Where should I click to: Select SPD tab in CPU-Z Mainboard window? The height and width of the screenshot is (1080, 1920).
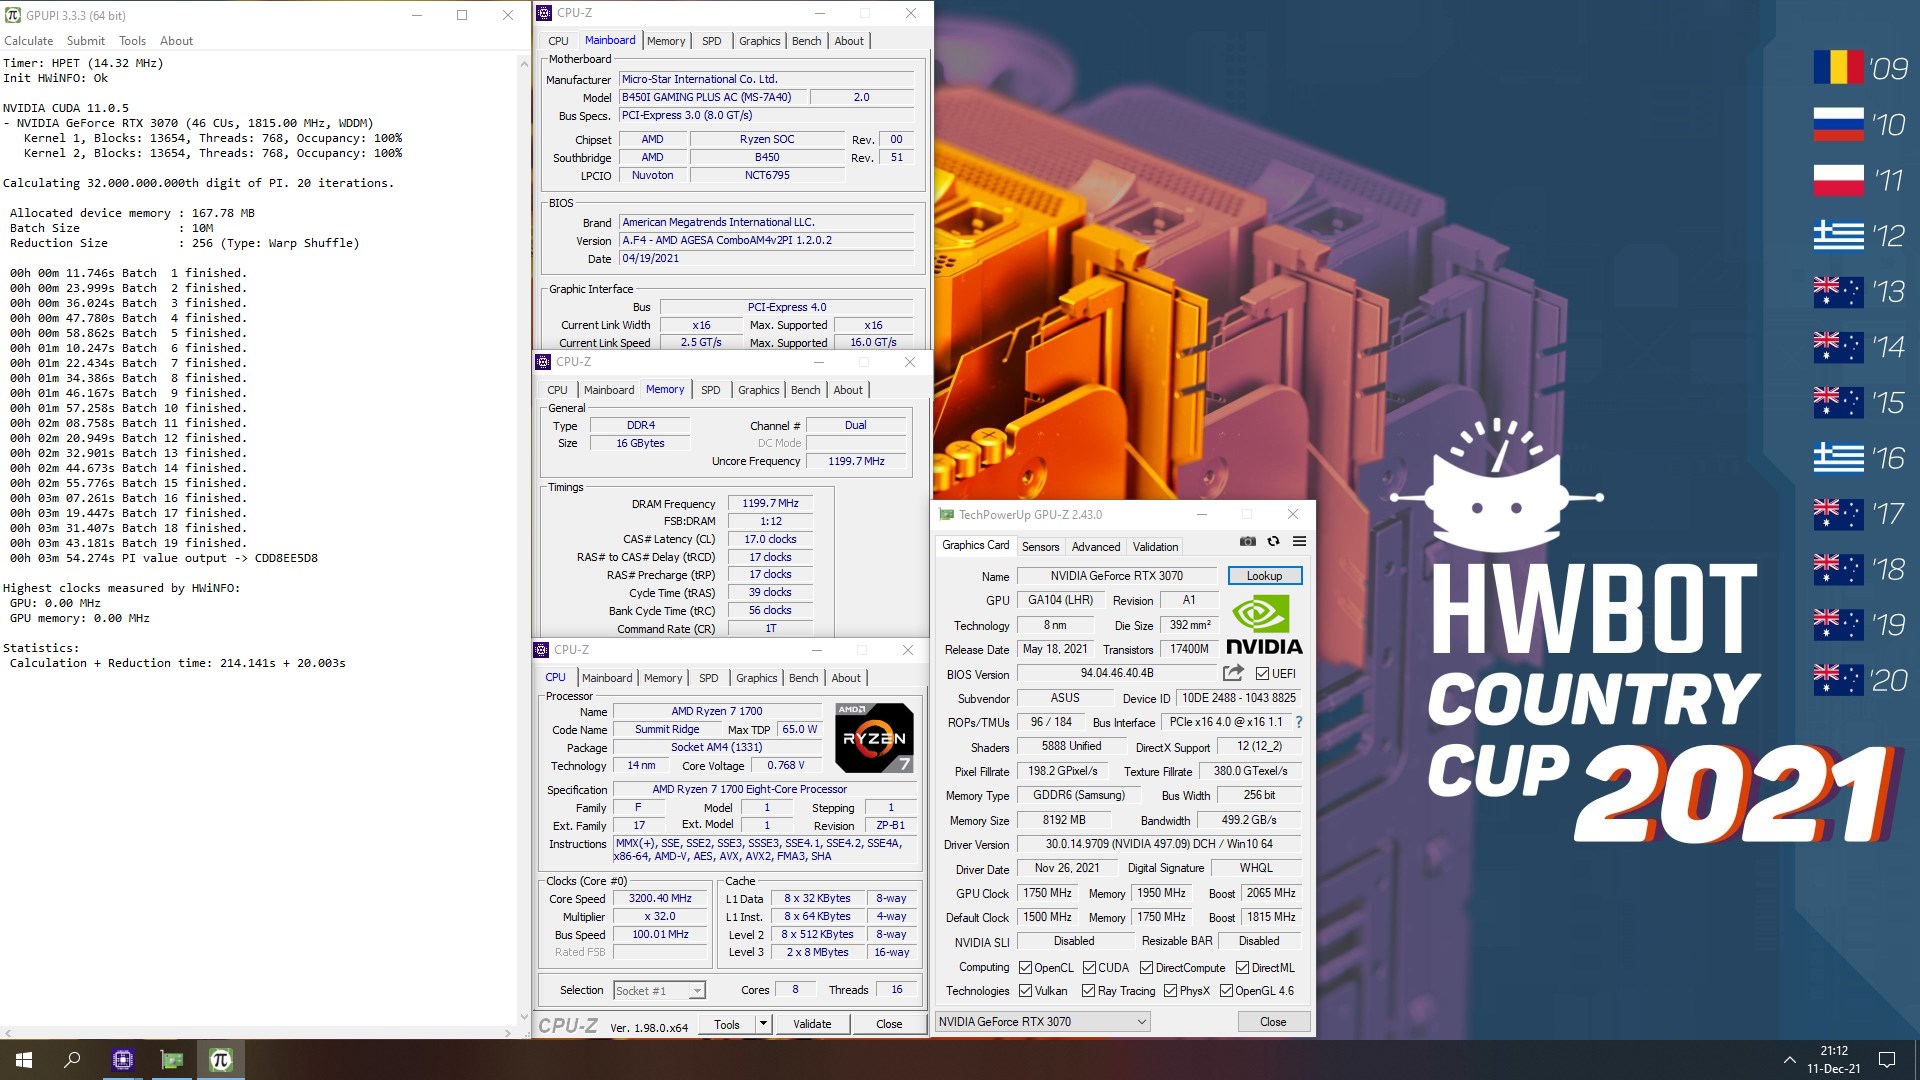pos(711,41)
